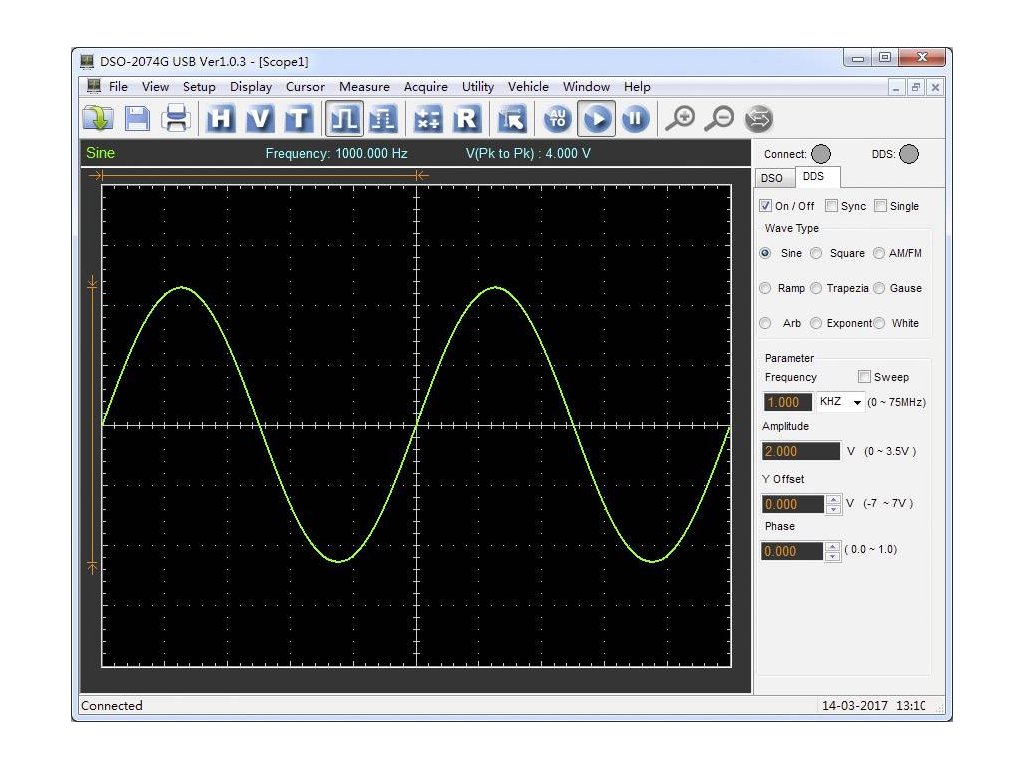This screenshot has width=1024, height=768.
Task: Enable the Sweep checkbox
Action: point(864,377)
